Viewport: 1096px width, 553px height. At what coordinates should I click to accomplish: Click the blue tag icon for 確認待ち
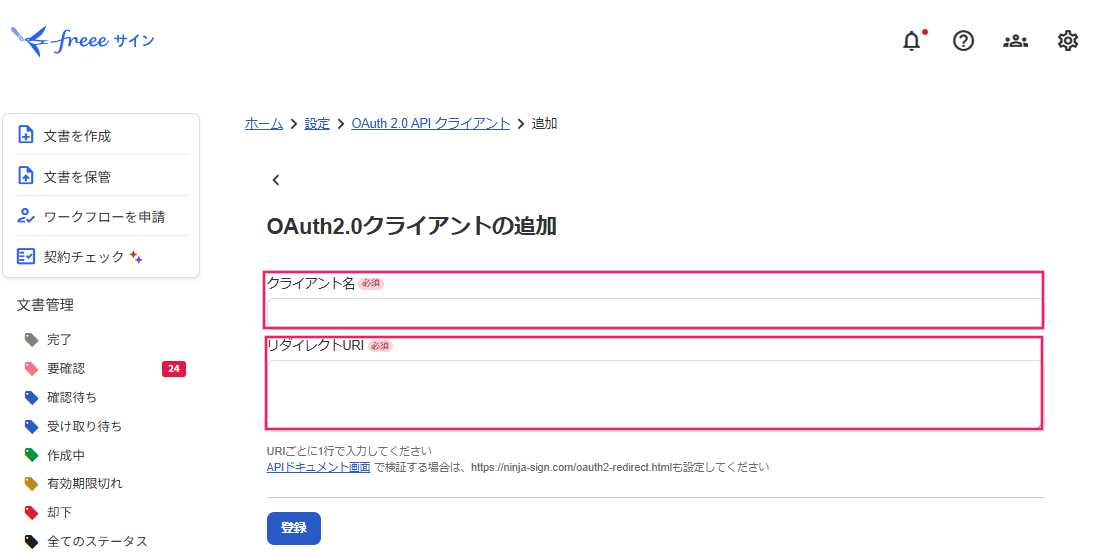pos(31,398)
